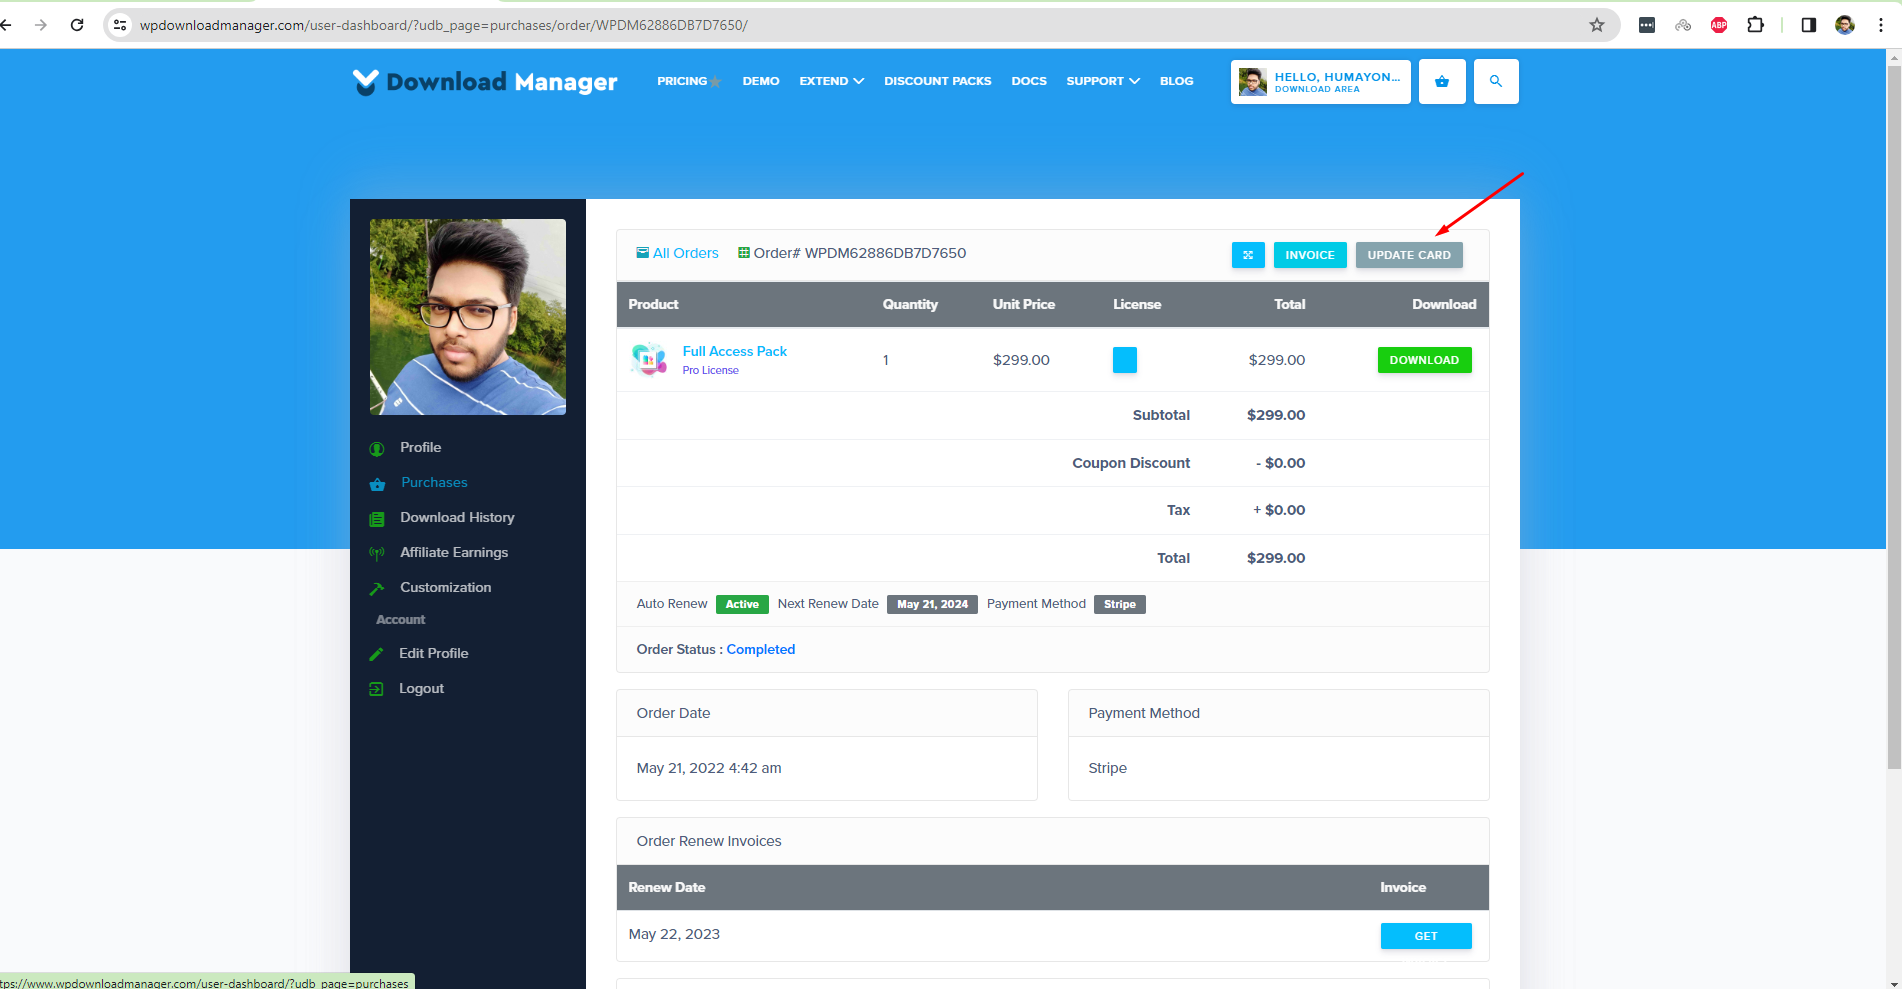Click the user profile photo in sidebar
Screen dimensions: 1902x989
pos(468,317)
